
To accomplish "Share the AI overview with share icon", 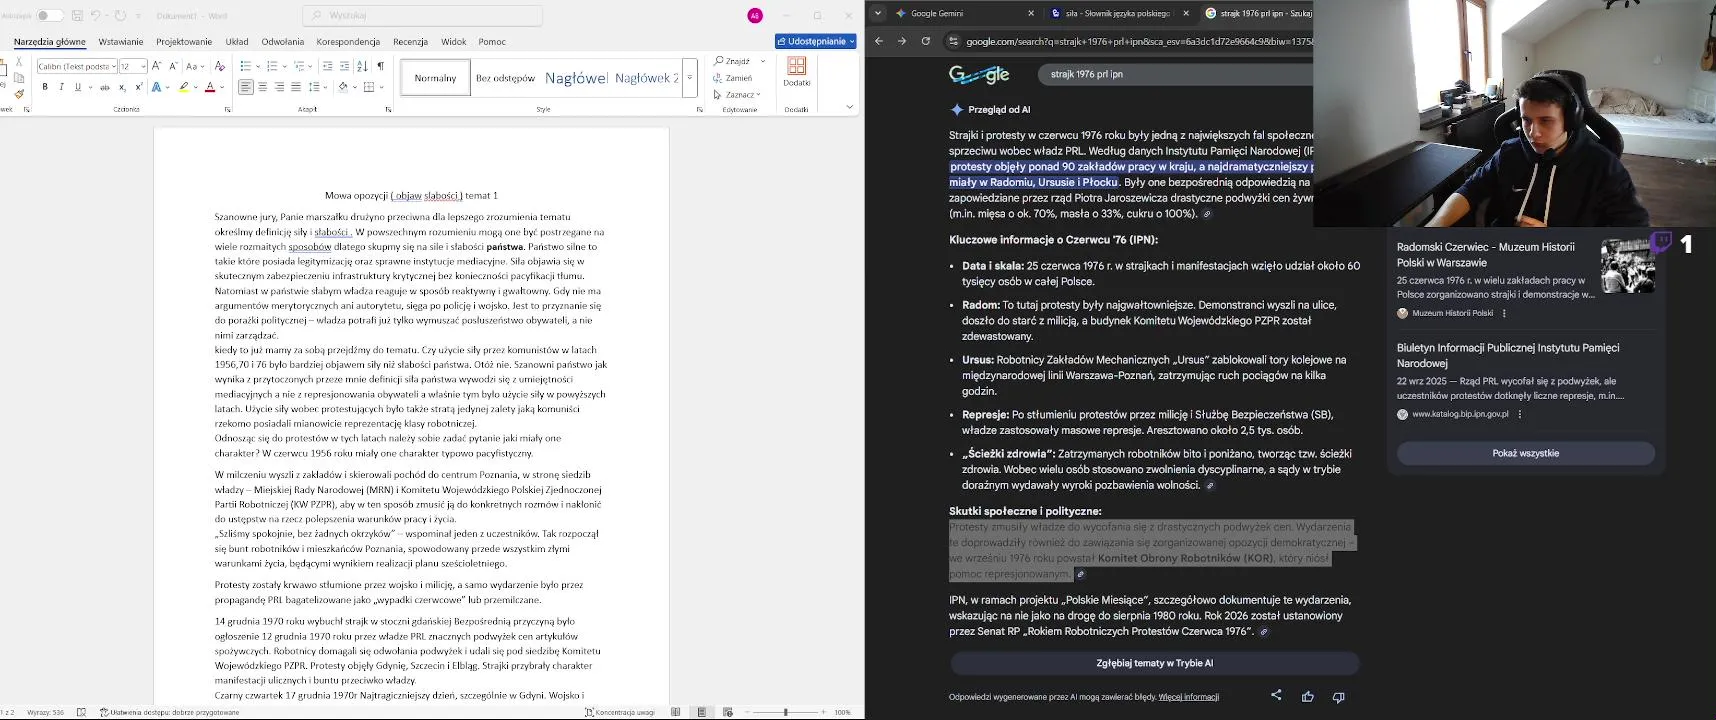I will point(1276,696).
